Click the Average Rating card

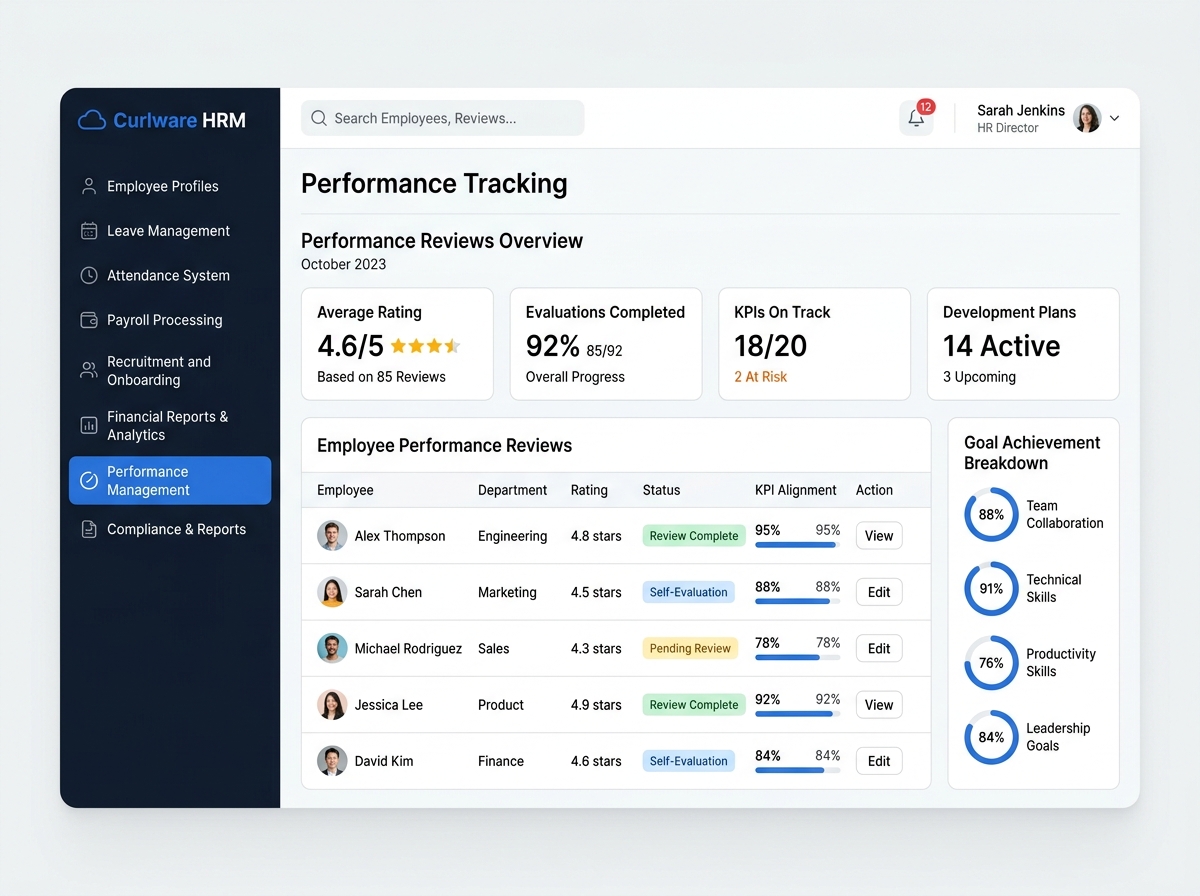click(x=397, y=344)
